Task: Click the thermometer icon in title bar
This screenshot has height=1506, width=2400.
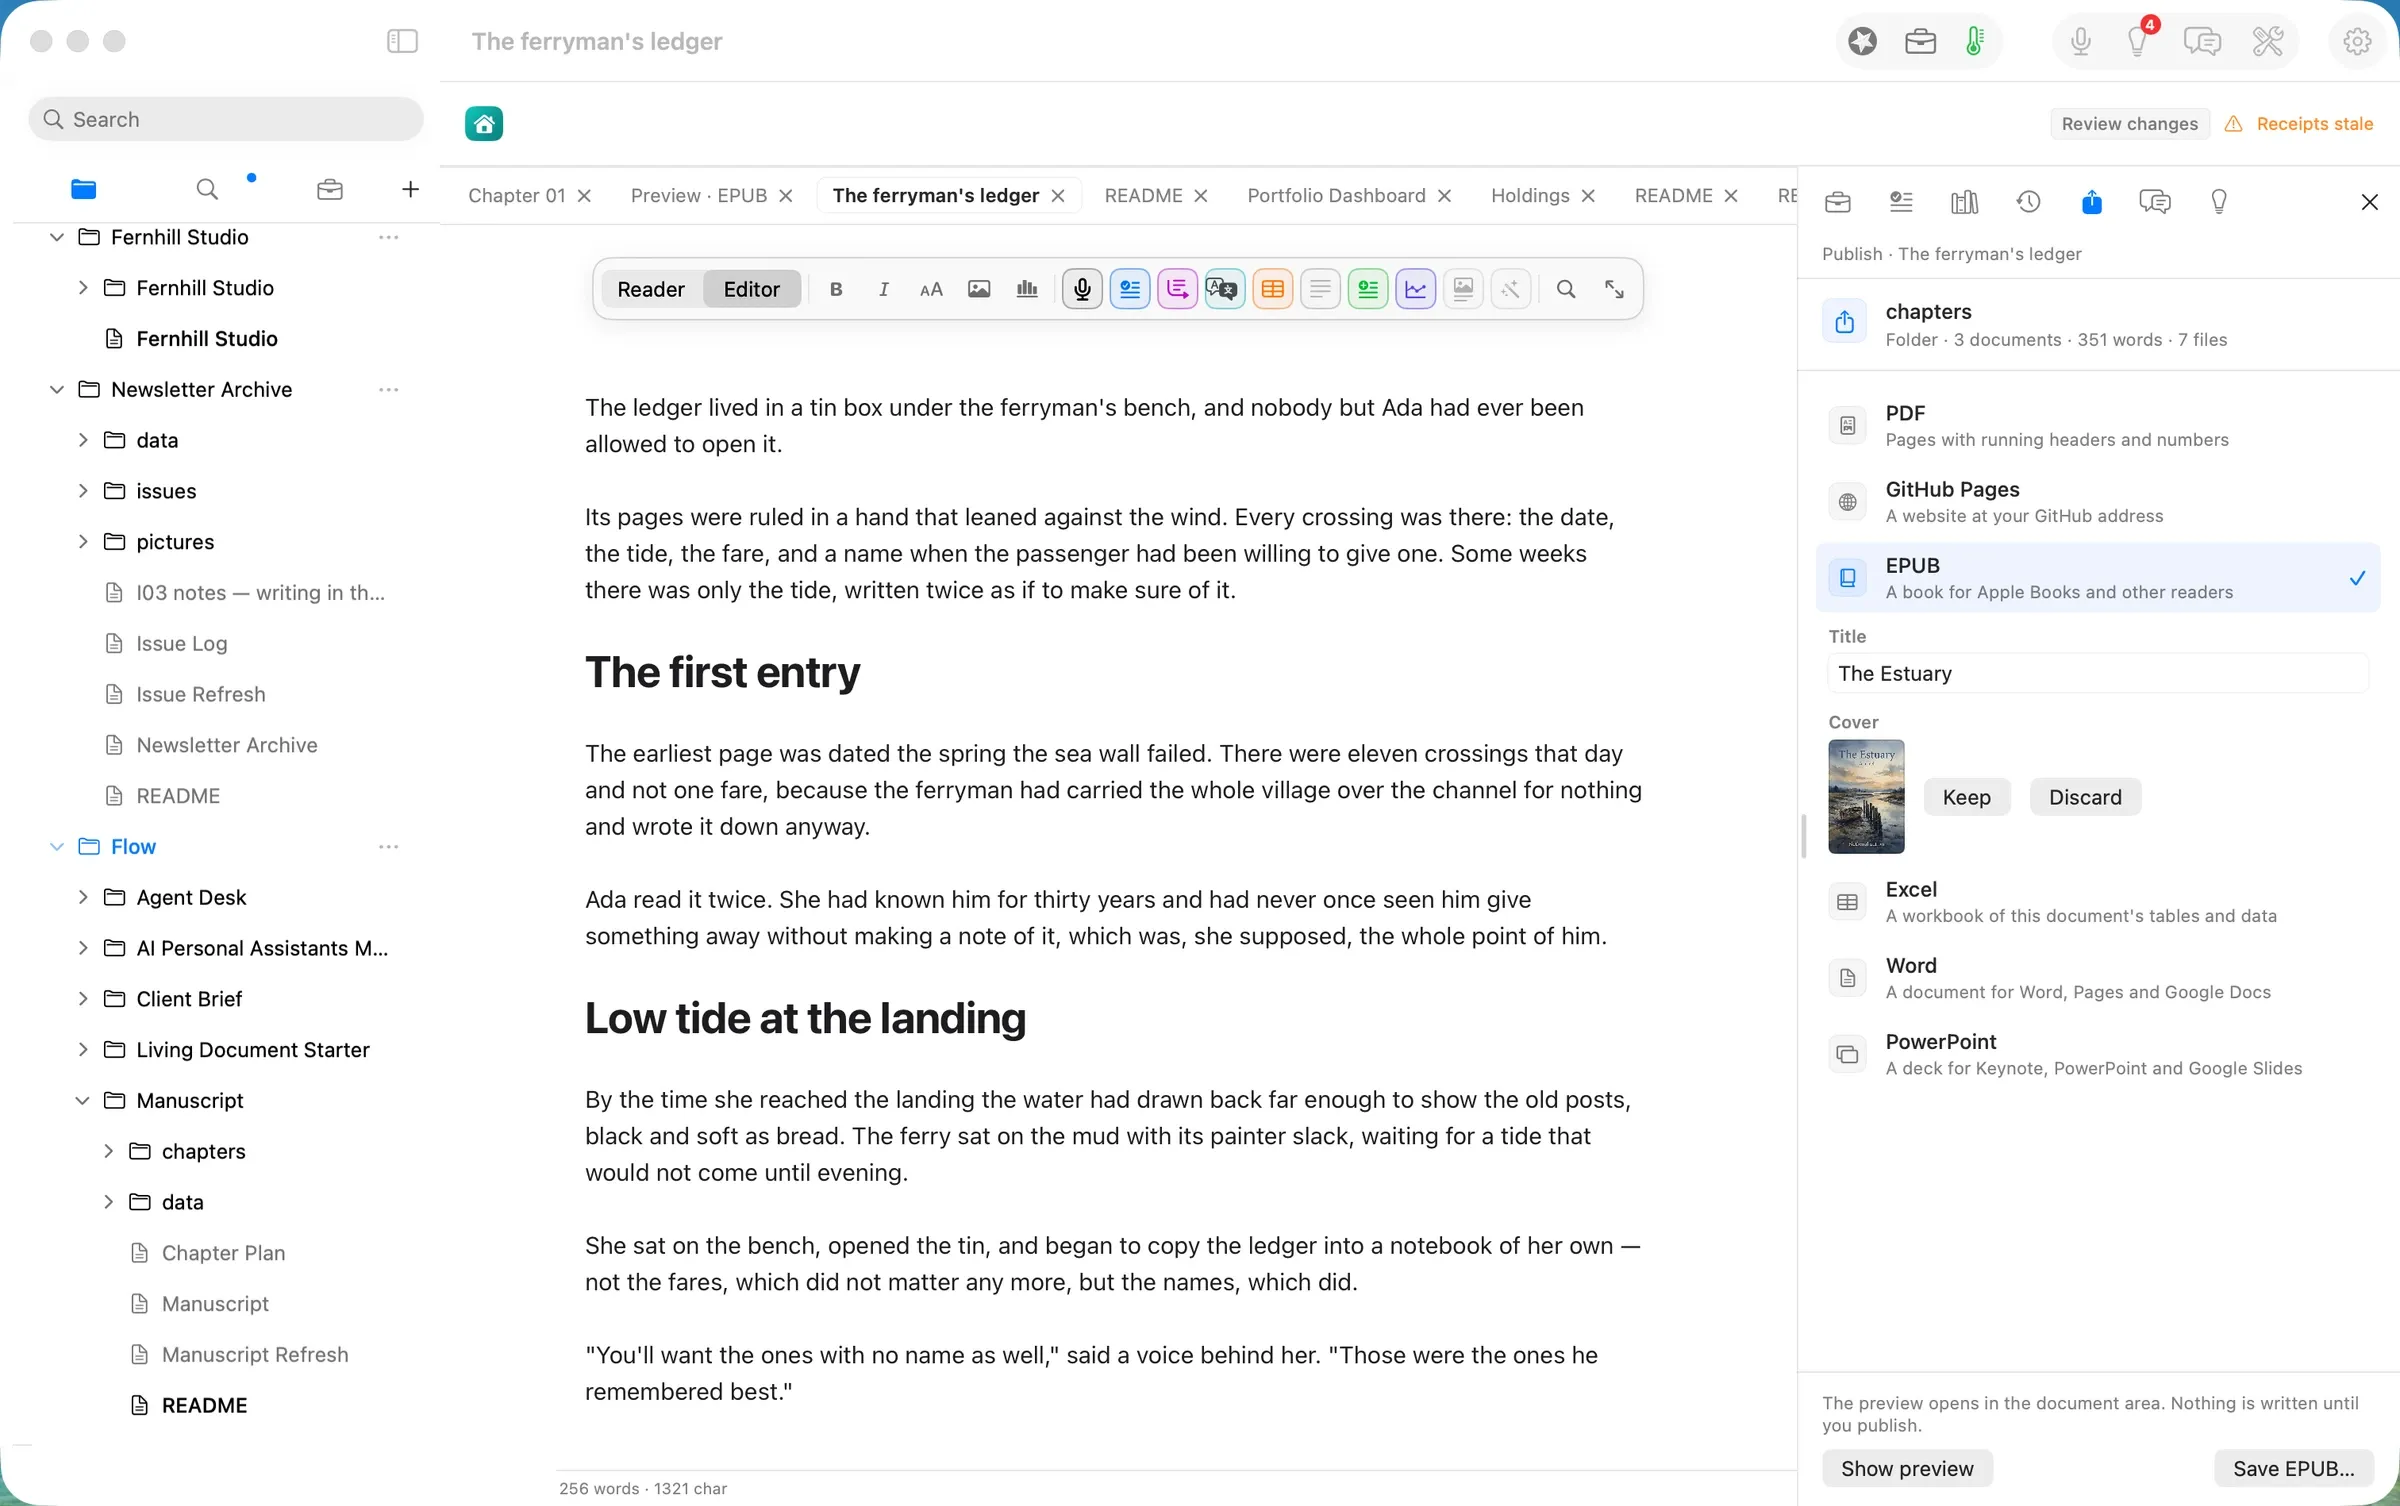Action: 1975,41
